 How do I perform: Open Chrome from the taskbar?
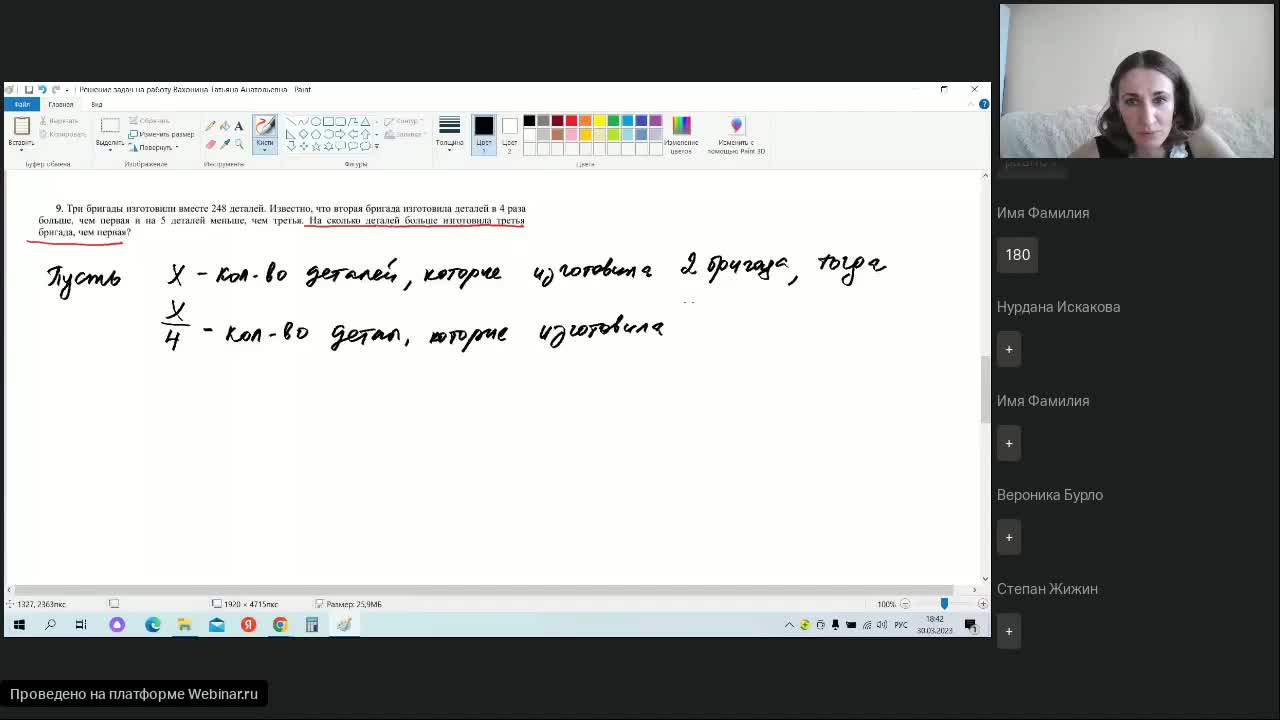(280, 625)
